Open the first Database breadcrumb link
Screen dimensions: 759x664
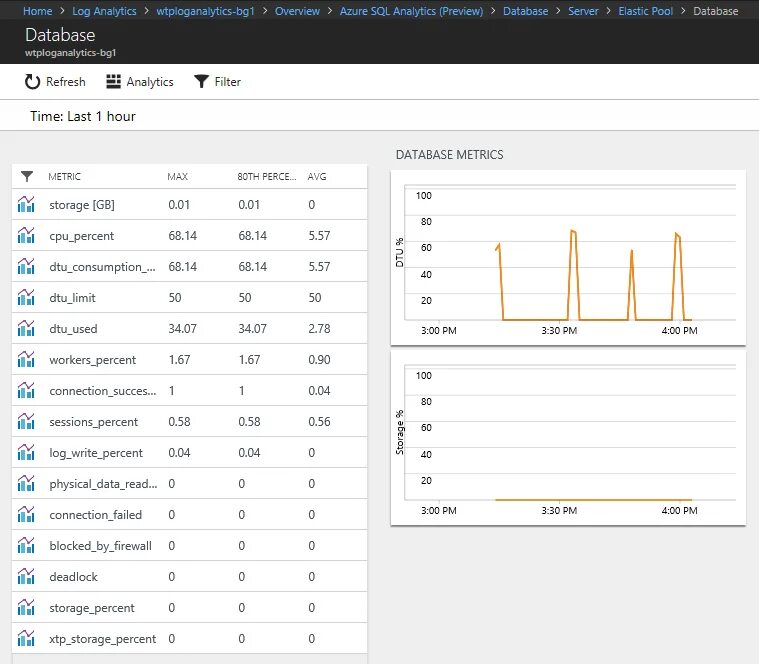(x=525, y=11)
